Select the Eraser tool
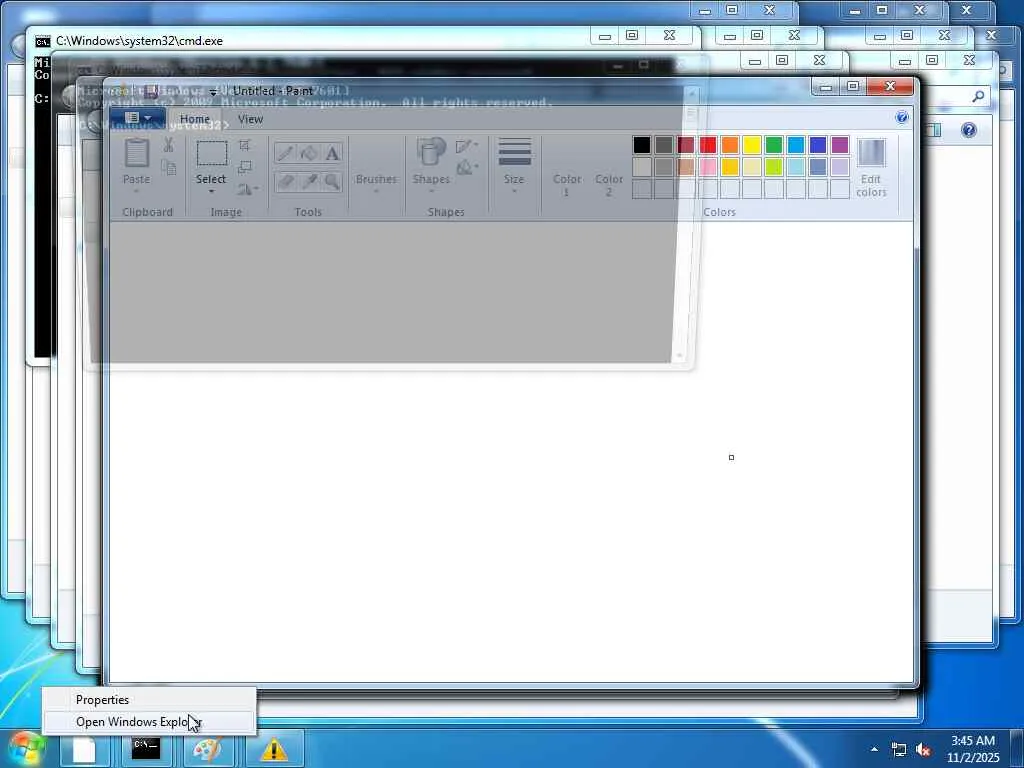The width and height of the screenshot is (1024, 768). 285,181
